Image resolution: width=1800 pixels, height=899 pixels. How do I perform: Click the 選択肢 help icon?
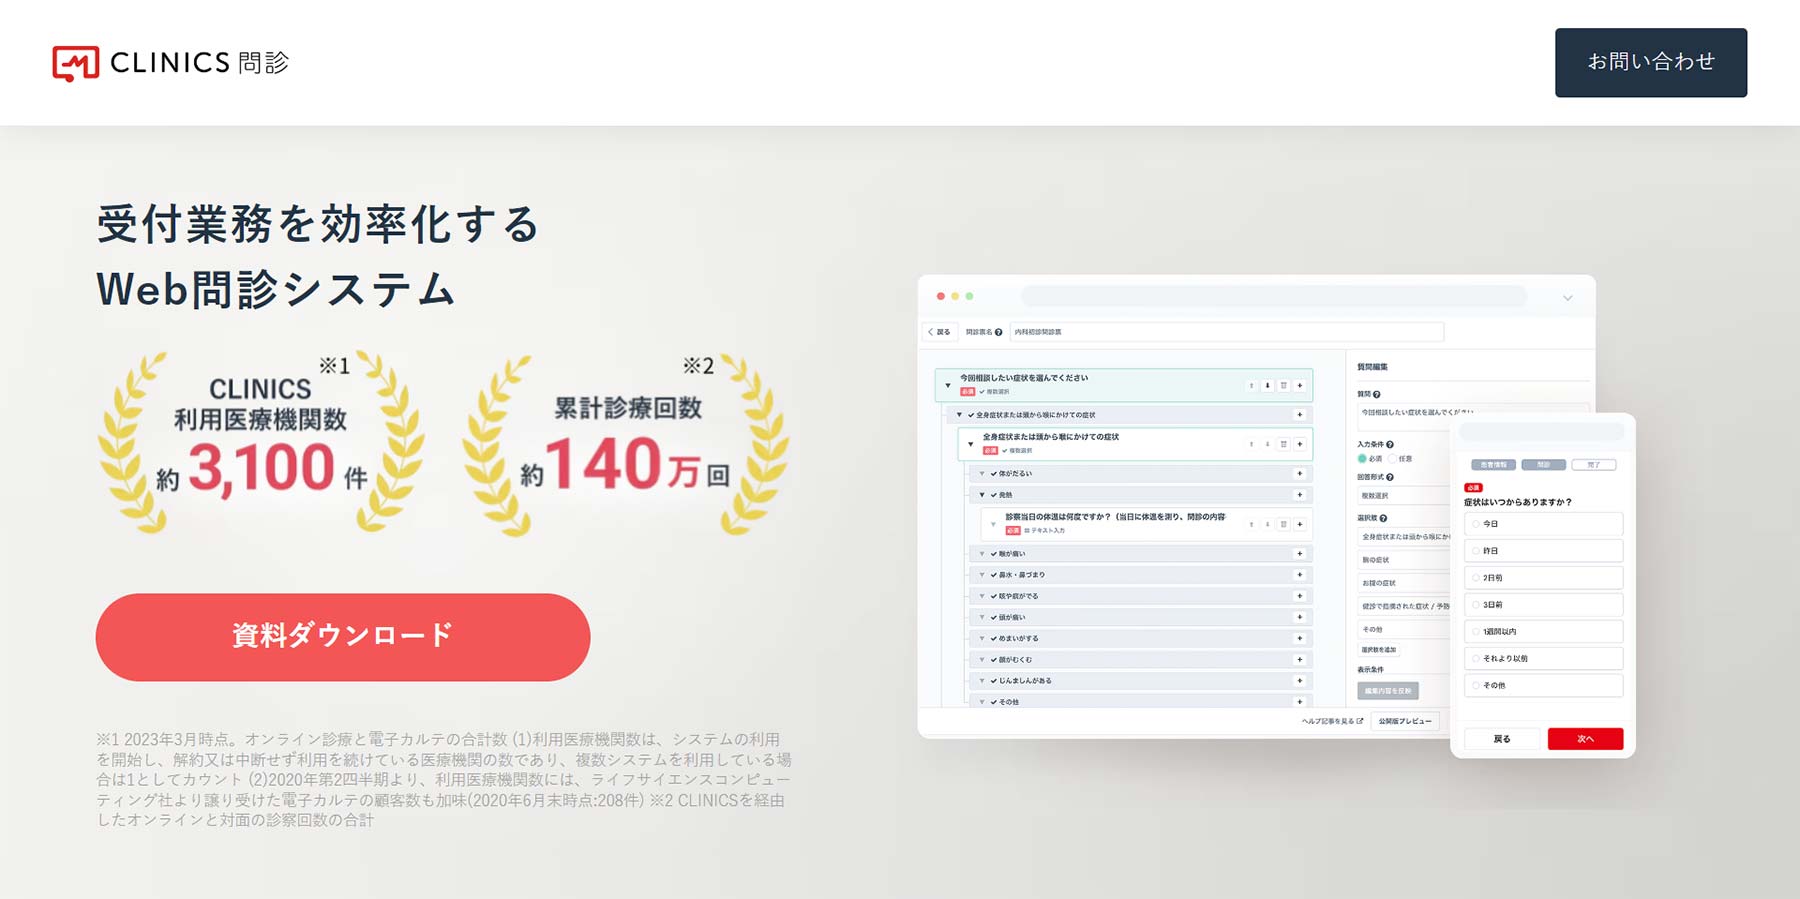1383,519
